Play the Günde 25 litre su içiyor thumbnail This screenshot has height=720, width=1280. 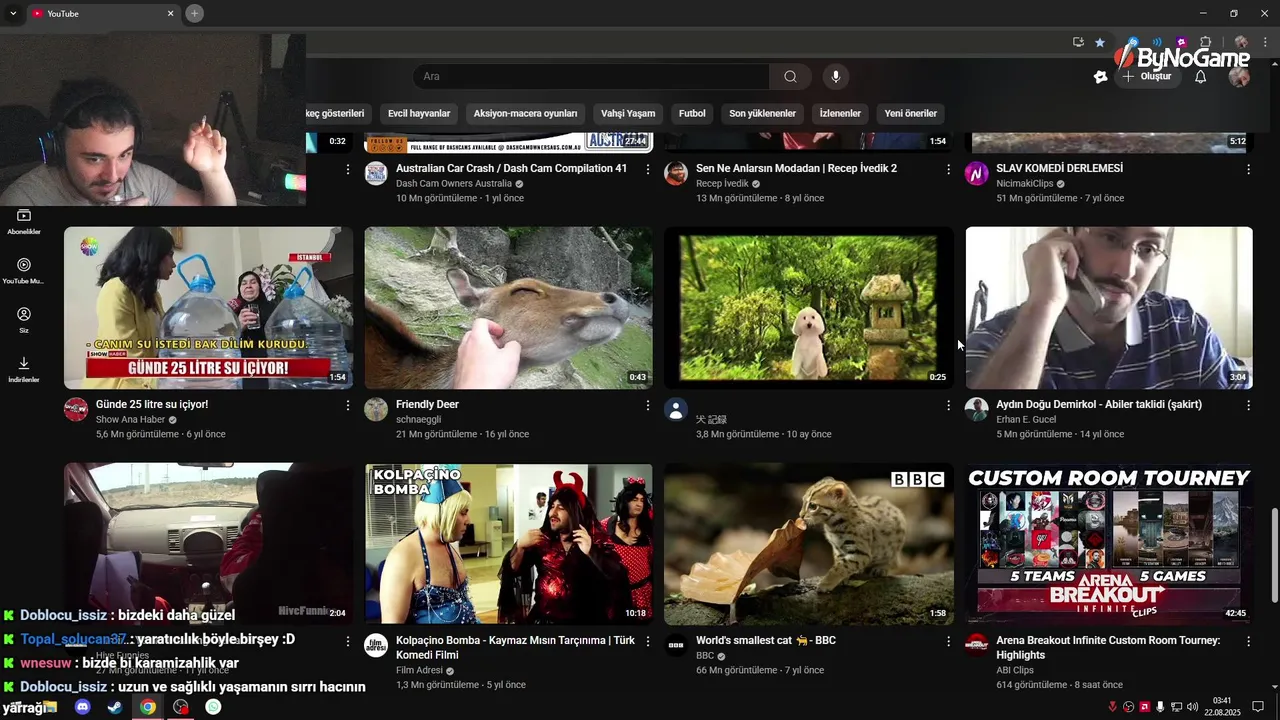point(208,308)
